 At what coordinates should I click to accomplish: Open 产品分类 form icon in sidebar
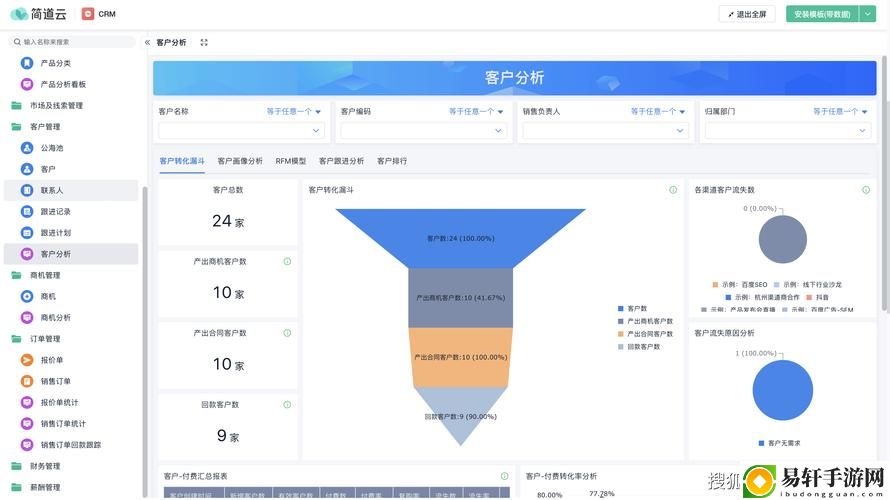(x=27, y=63)
